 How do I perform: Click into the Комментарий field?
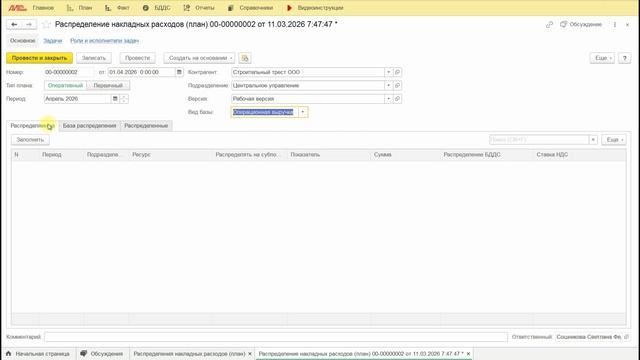tap(276, 337)
